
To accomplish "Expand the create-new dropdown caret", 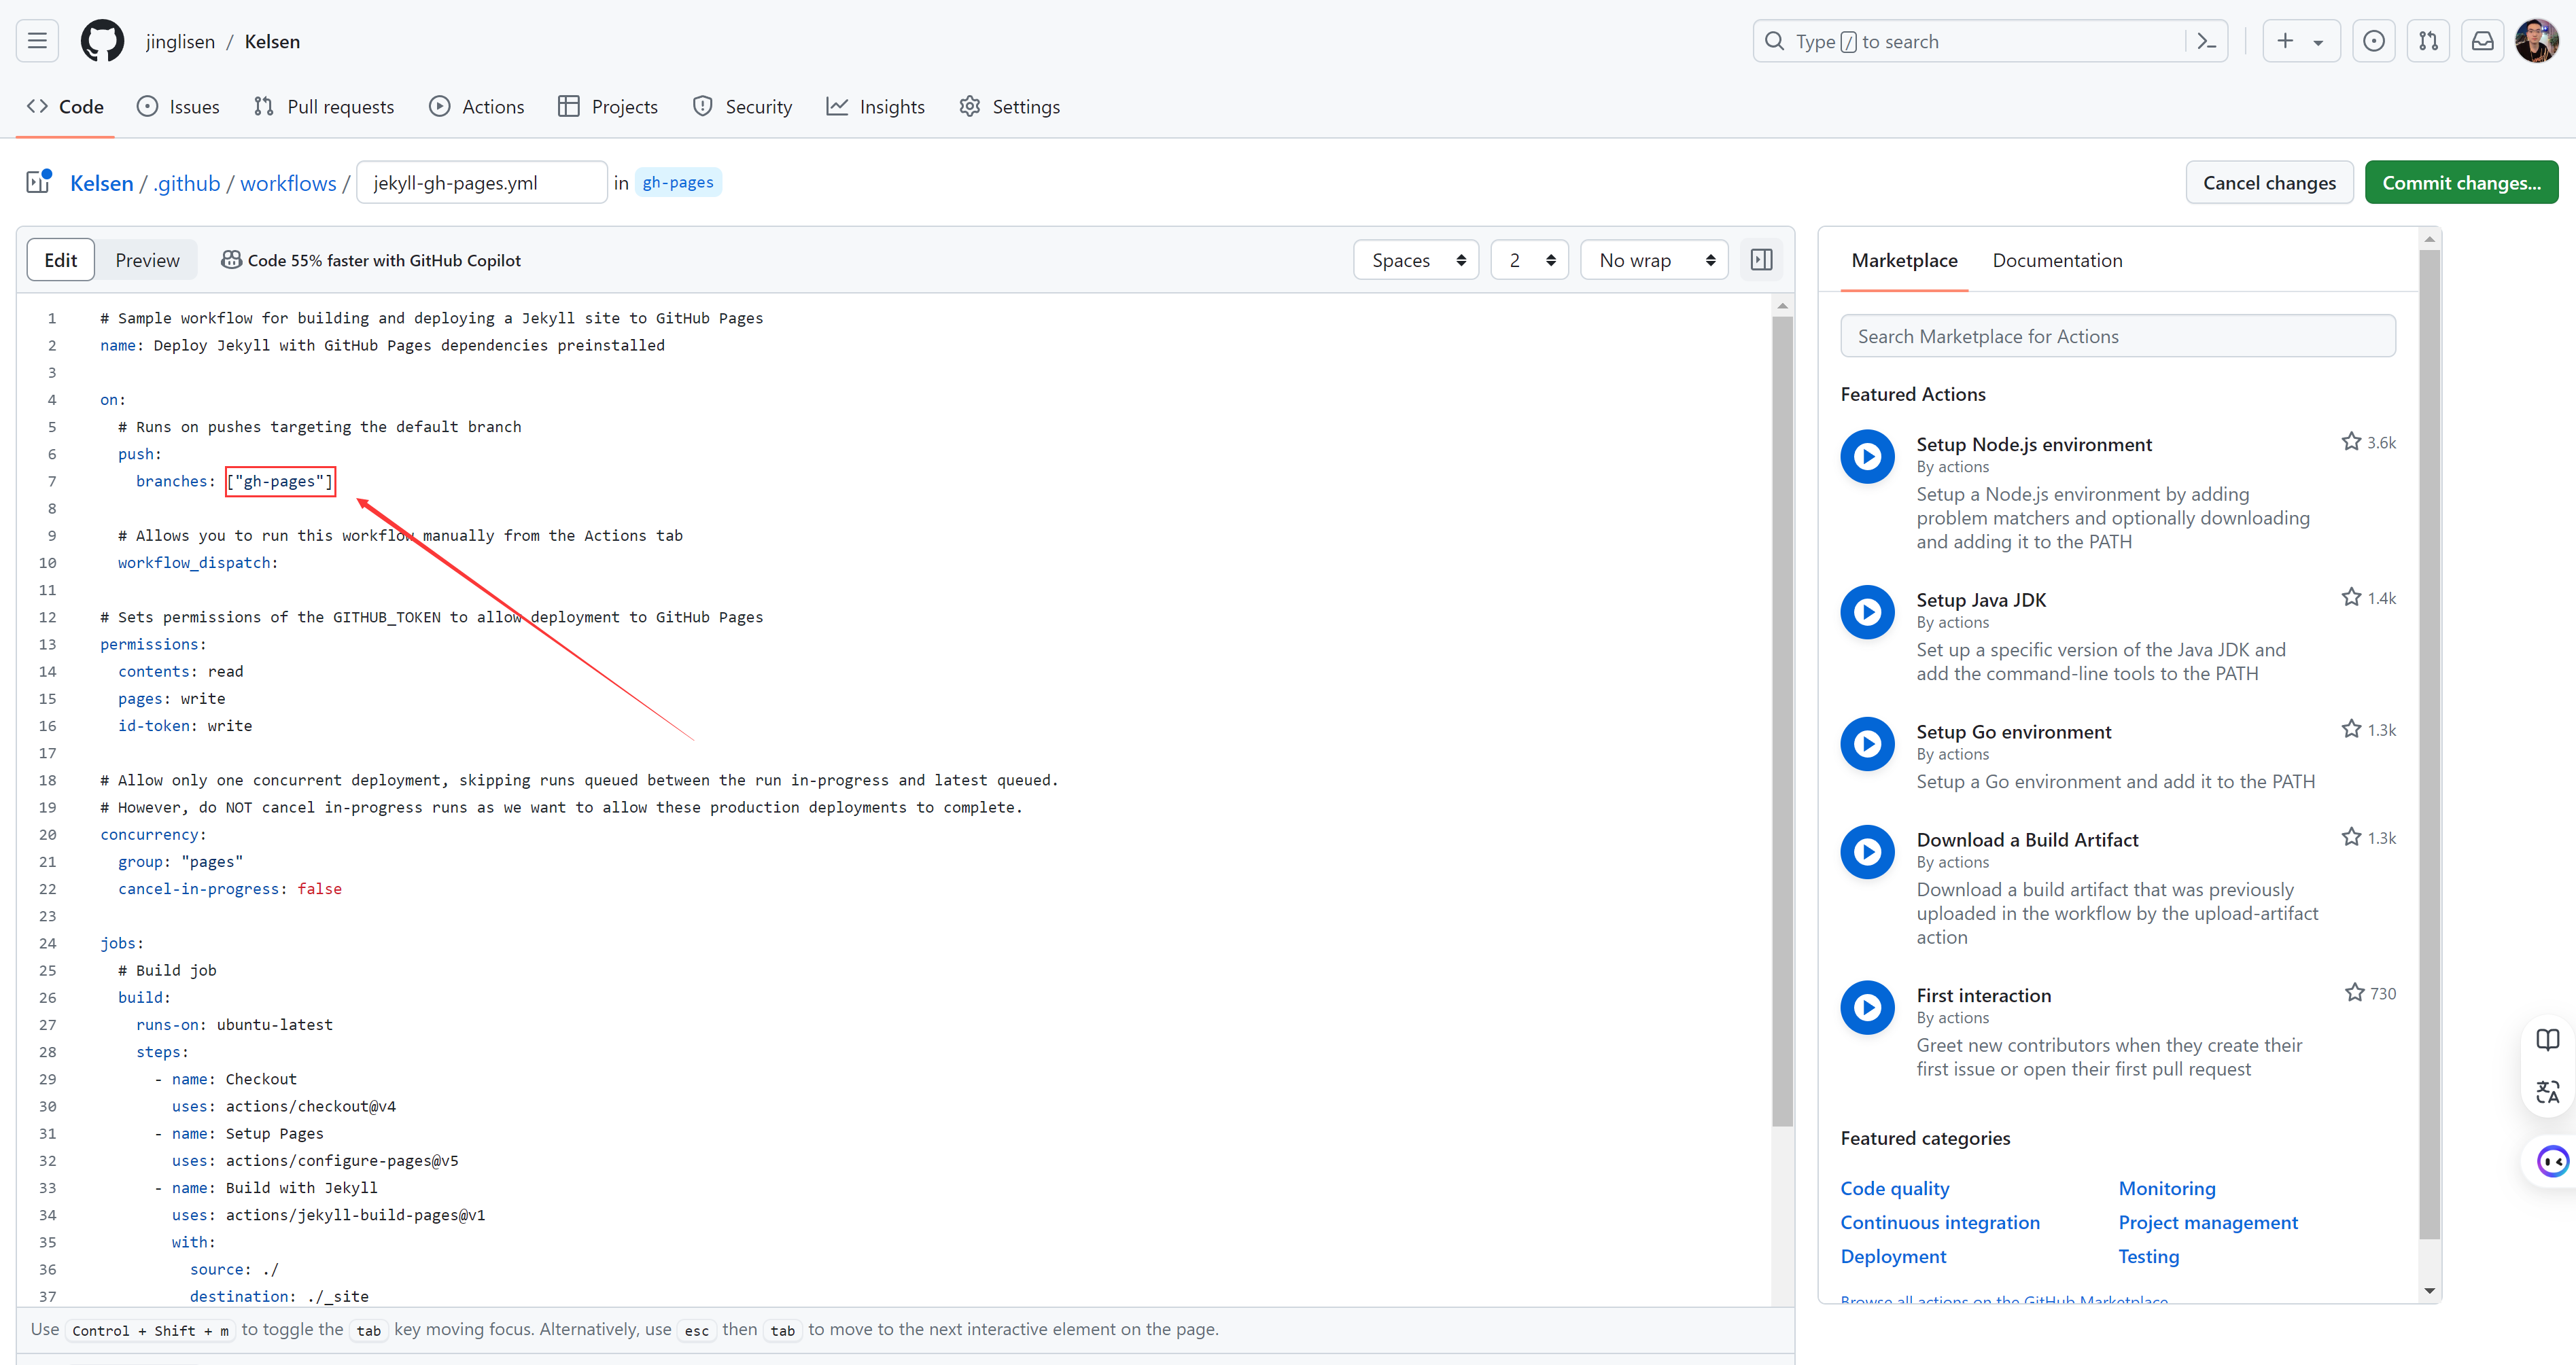I will (2318, 42).
